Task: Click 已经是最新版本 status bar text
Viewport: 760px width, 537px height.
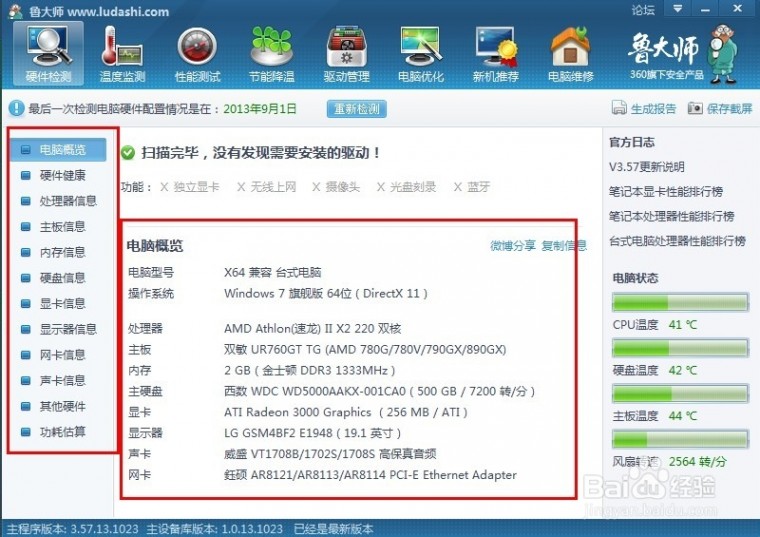Action: point(333,529)
